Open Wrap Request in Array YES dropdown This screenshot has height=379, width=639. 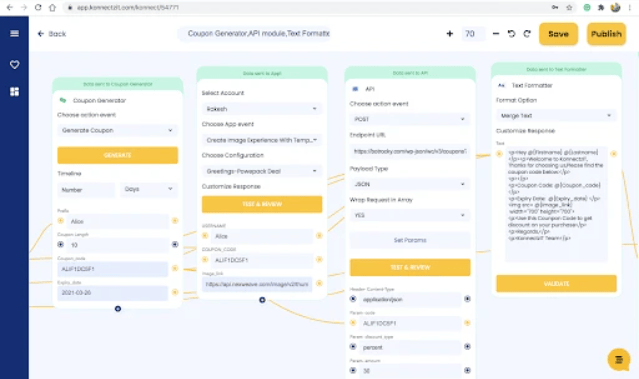point(410,215)
